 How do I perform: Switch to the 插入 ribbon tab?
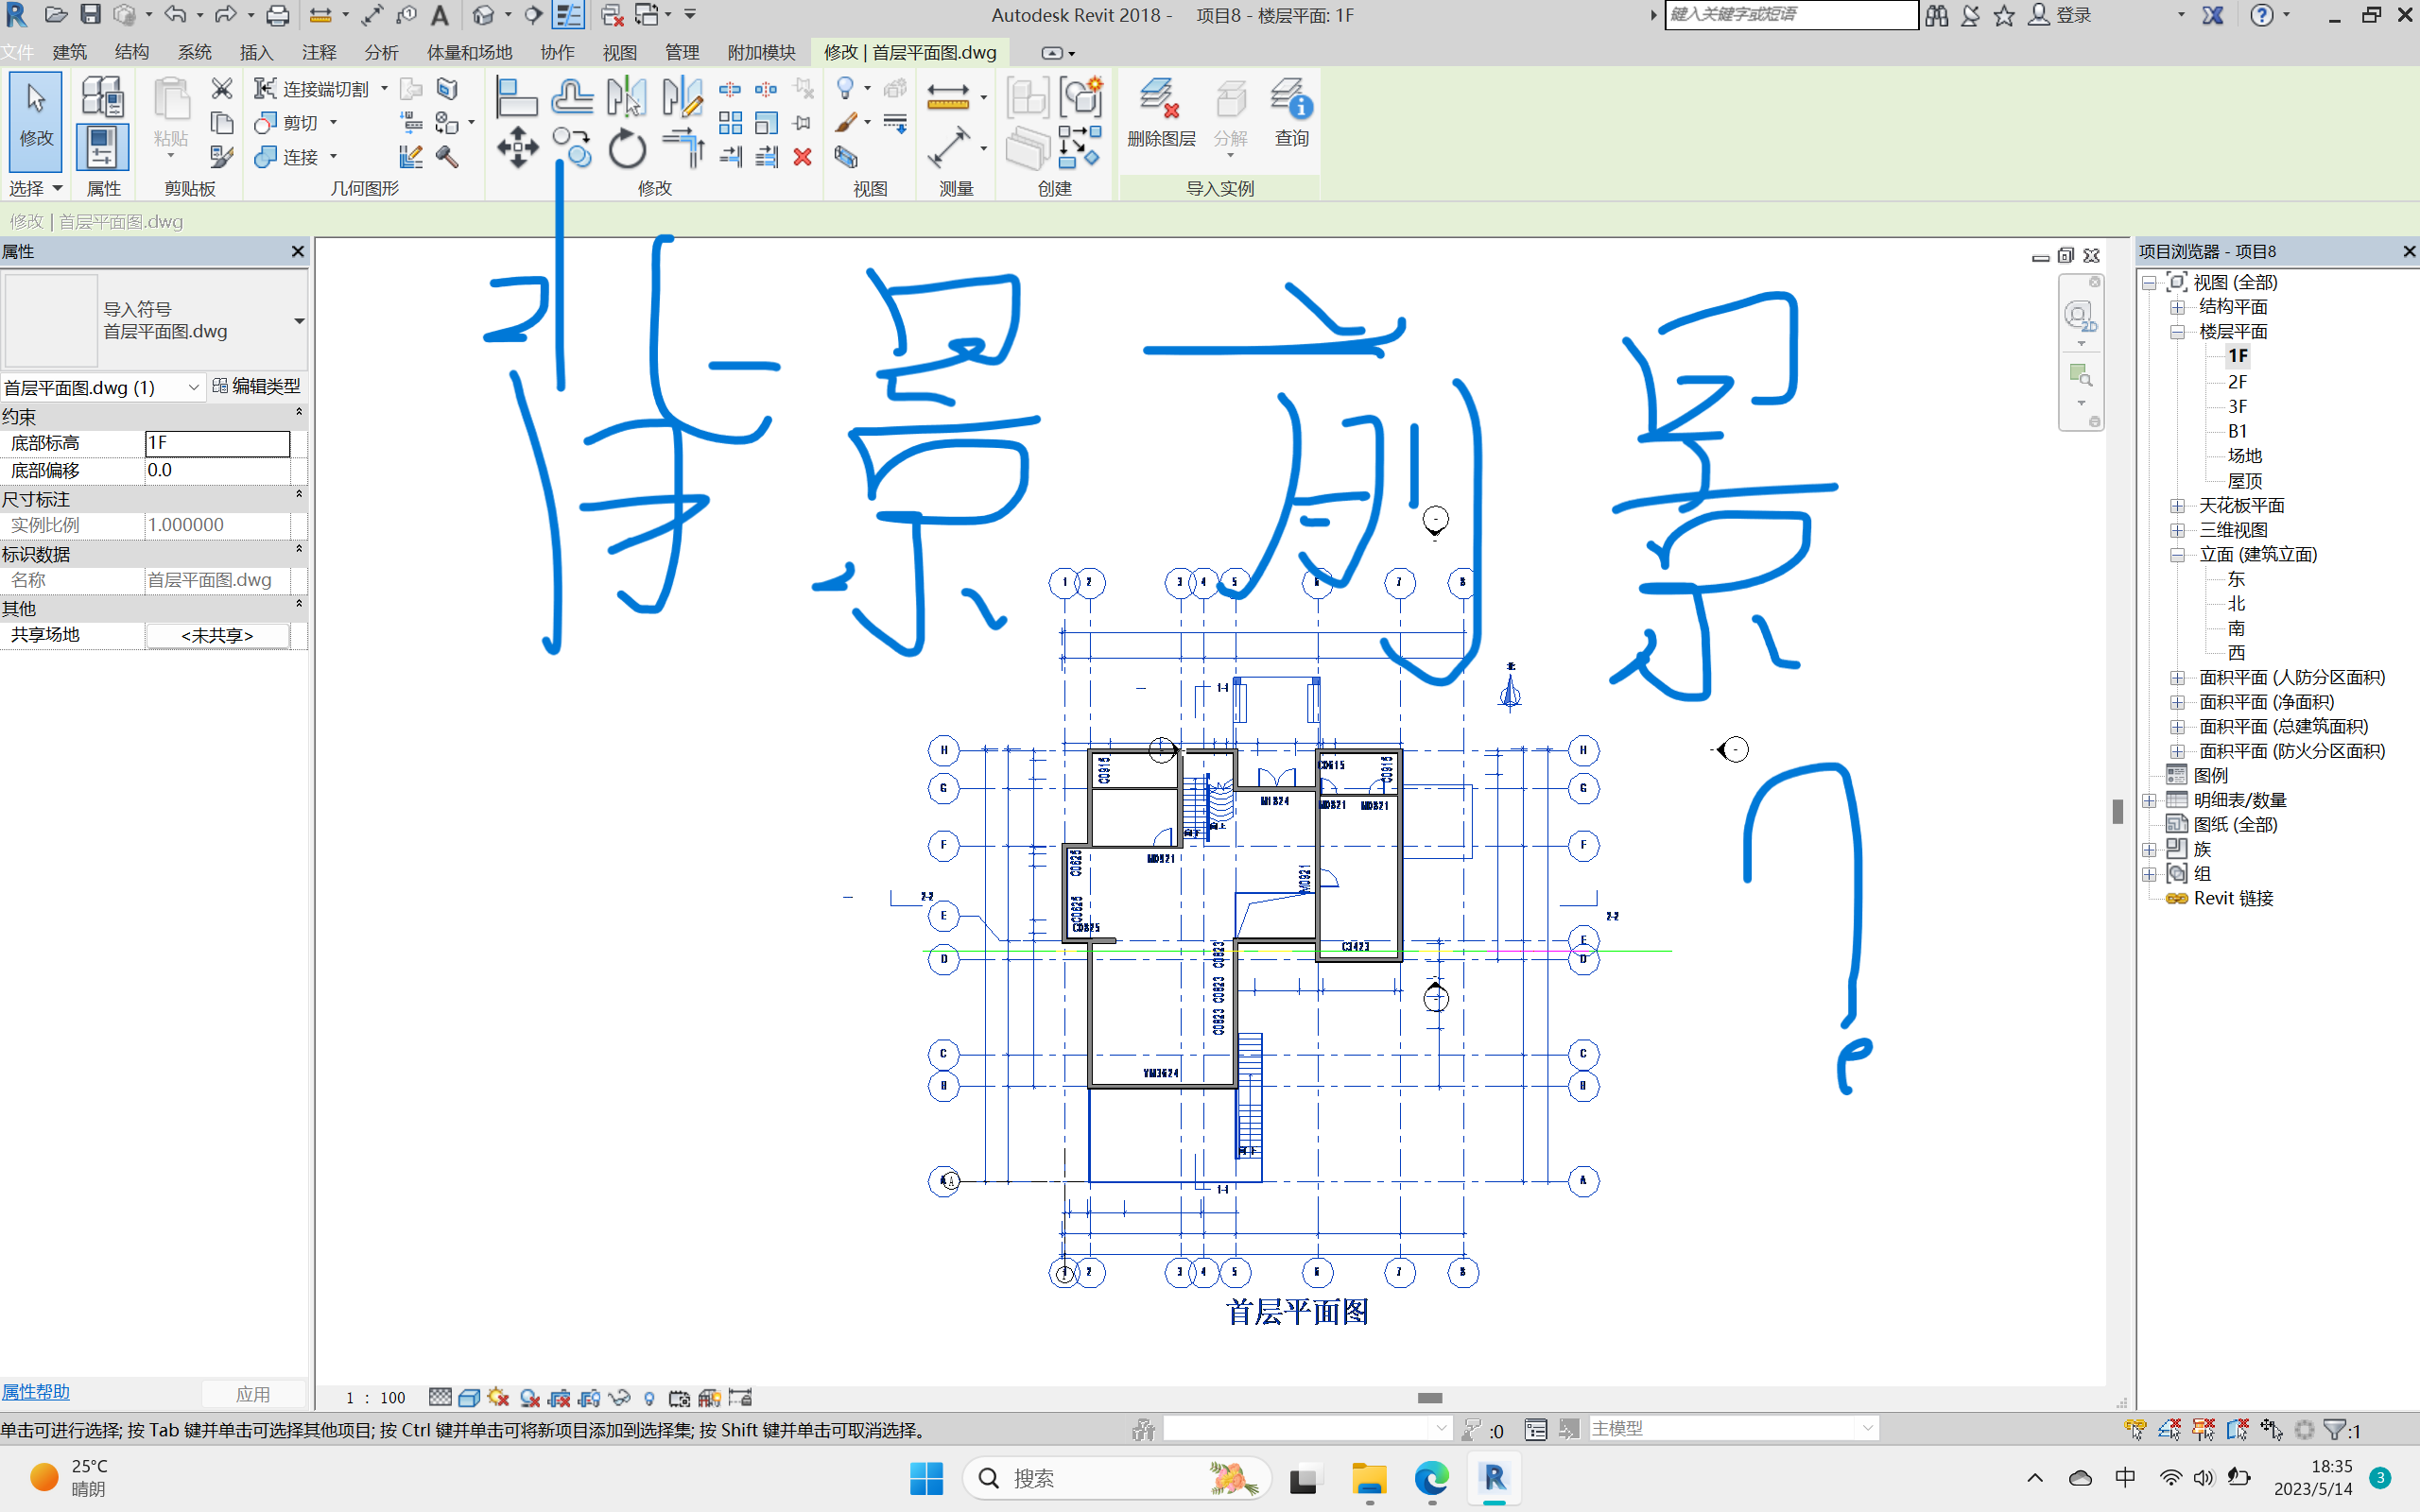tap(256, 52)
